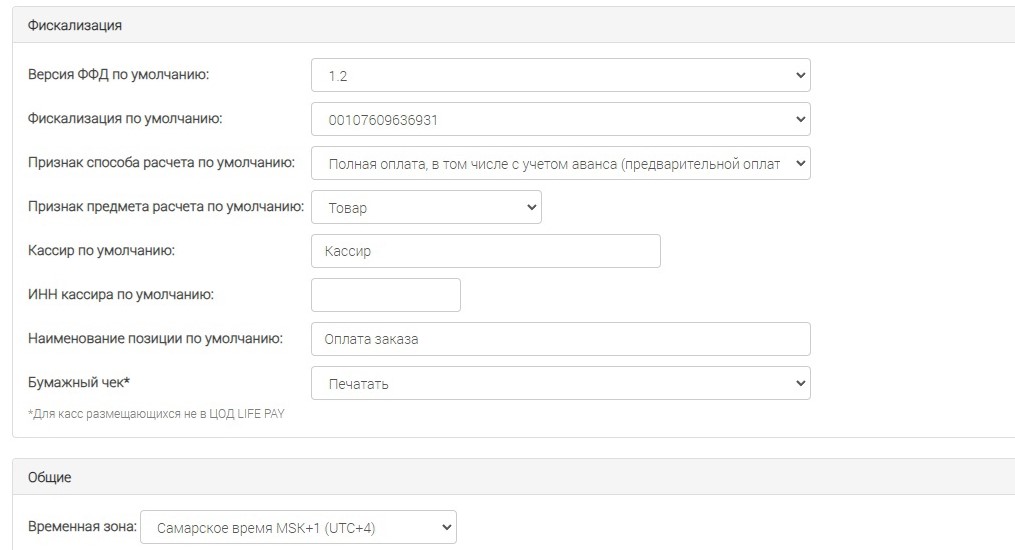The height and width of the screenshot is (550, 1015).
Task: Click the Фискализация section header
Action: click(x=74, y=25)
